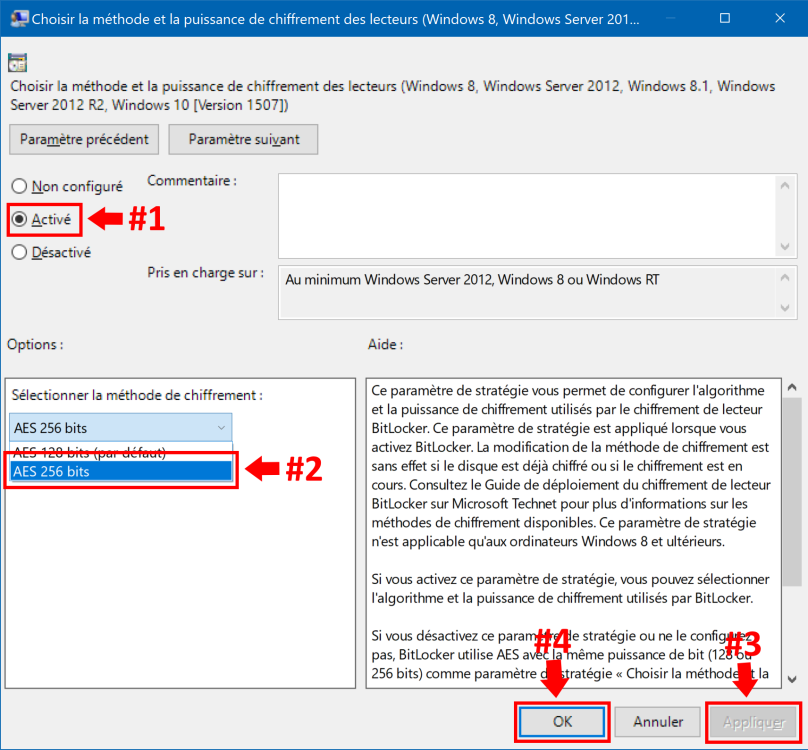Click the Aide panel scrollbar thumb

(791, 490)
